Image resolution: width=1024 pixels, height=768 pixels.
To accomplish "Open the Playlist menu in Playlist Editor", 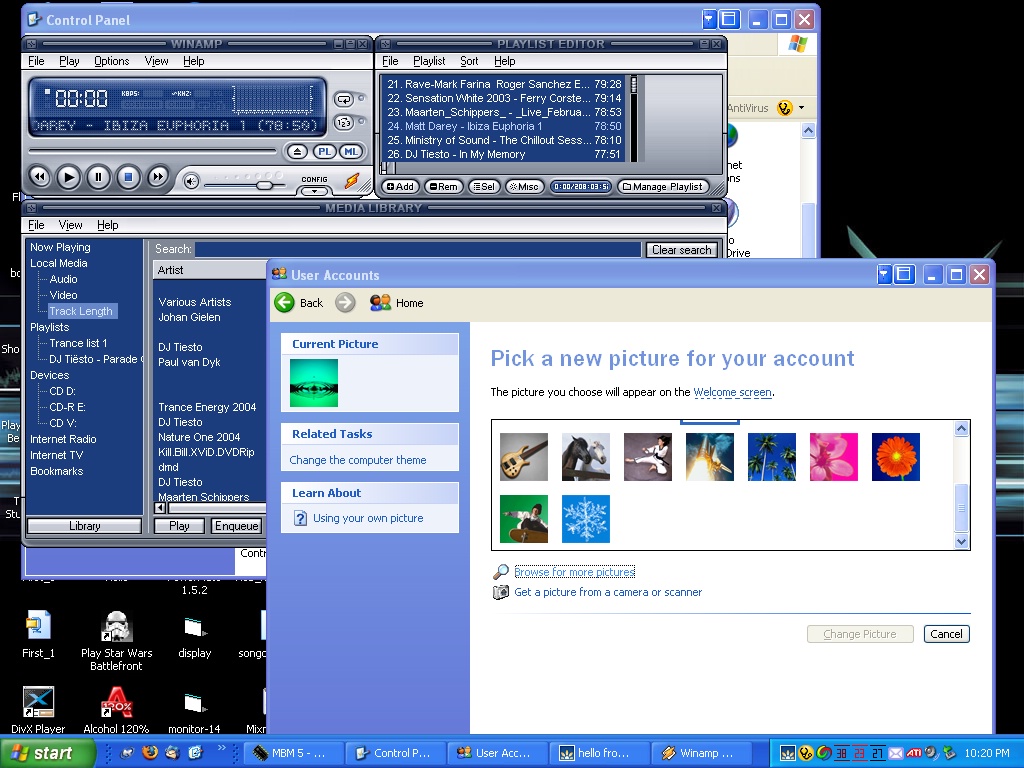I will [429, 61].
